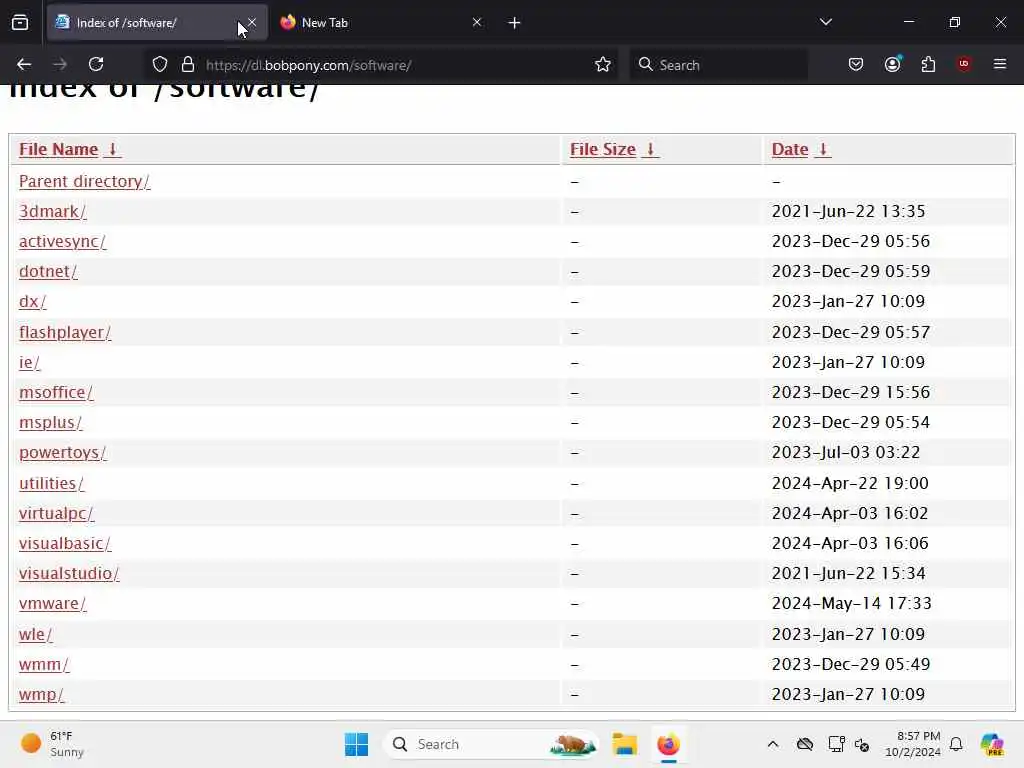Open the activesync folder
1024x768 pixels.
coord(62,242)
